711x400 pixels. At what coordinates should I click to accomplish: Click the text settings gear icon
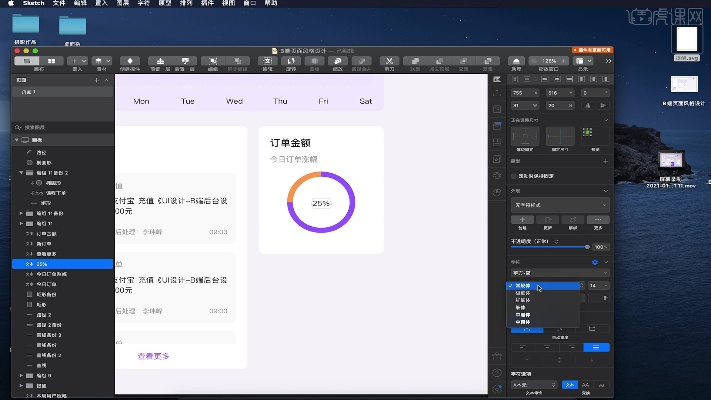tap(595, 261)
